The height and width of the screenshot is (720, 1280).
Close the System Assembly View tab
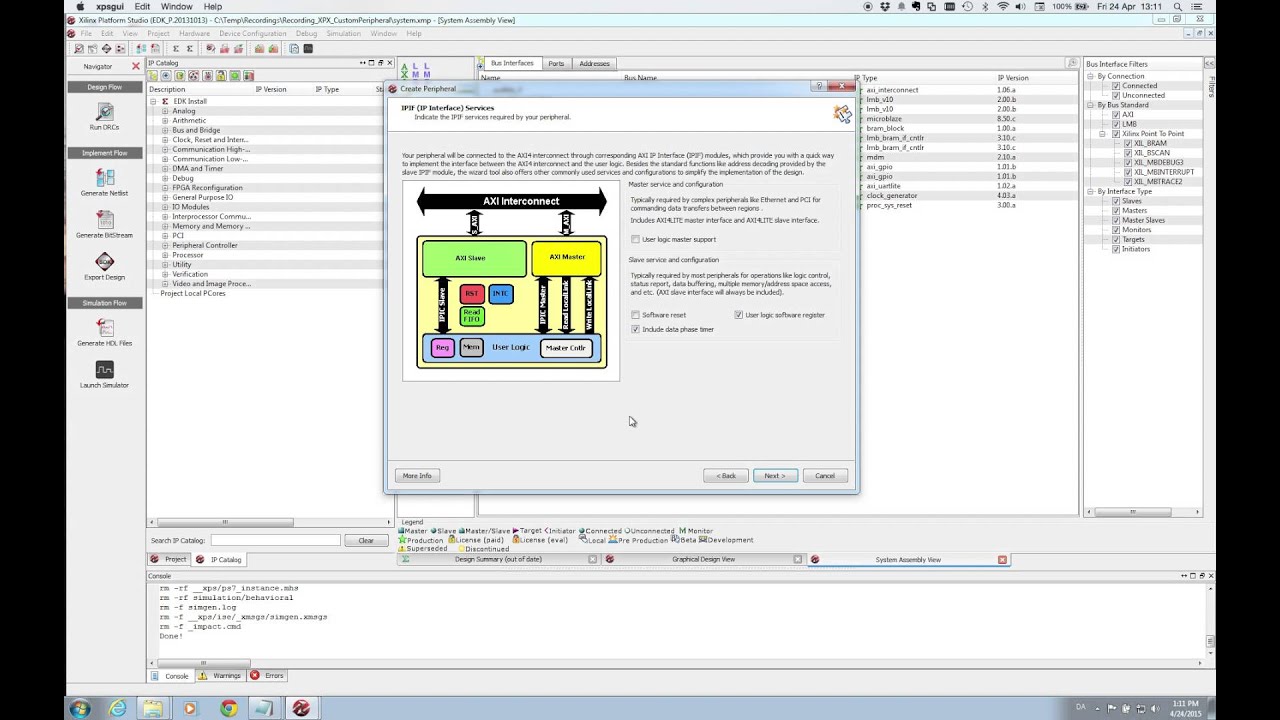click(x=1002, y=559)
